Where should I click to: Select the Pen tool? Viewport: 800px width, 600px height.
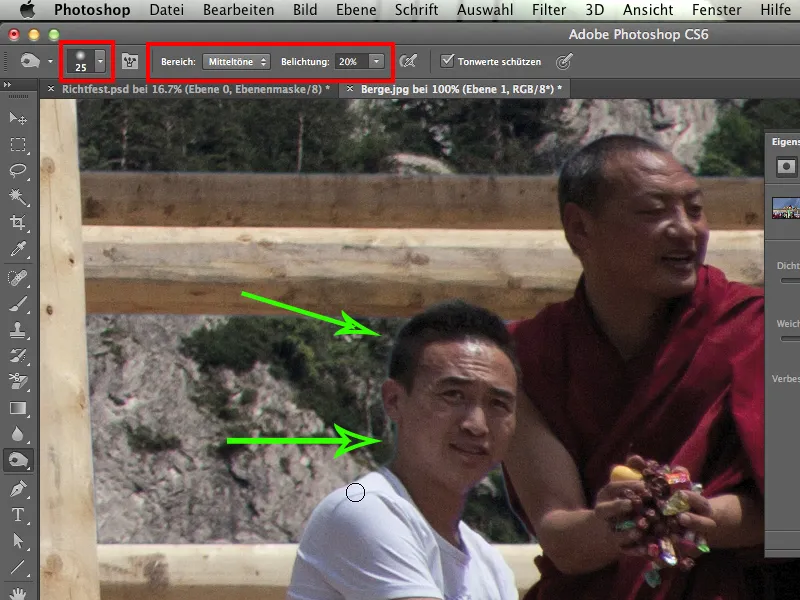(x=18, y=489)
